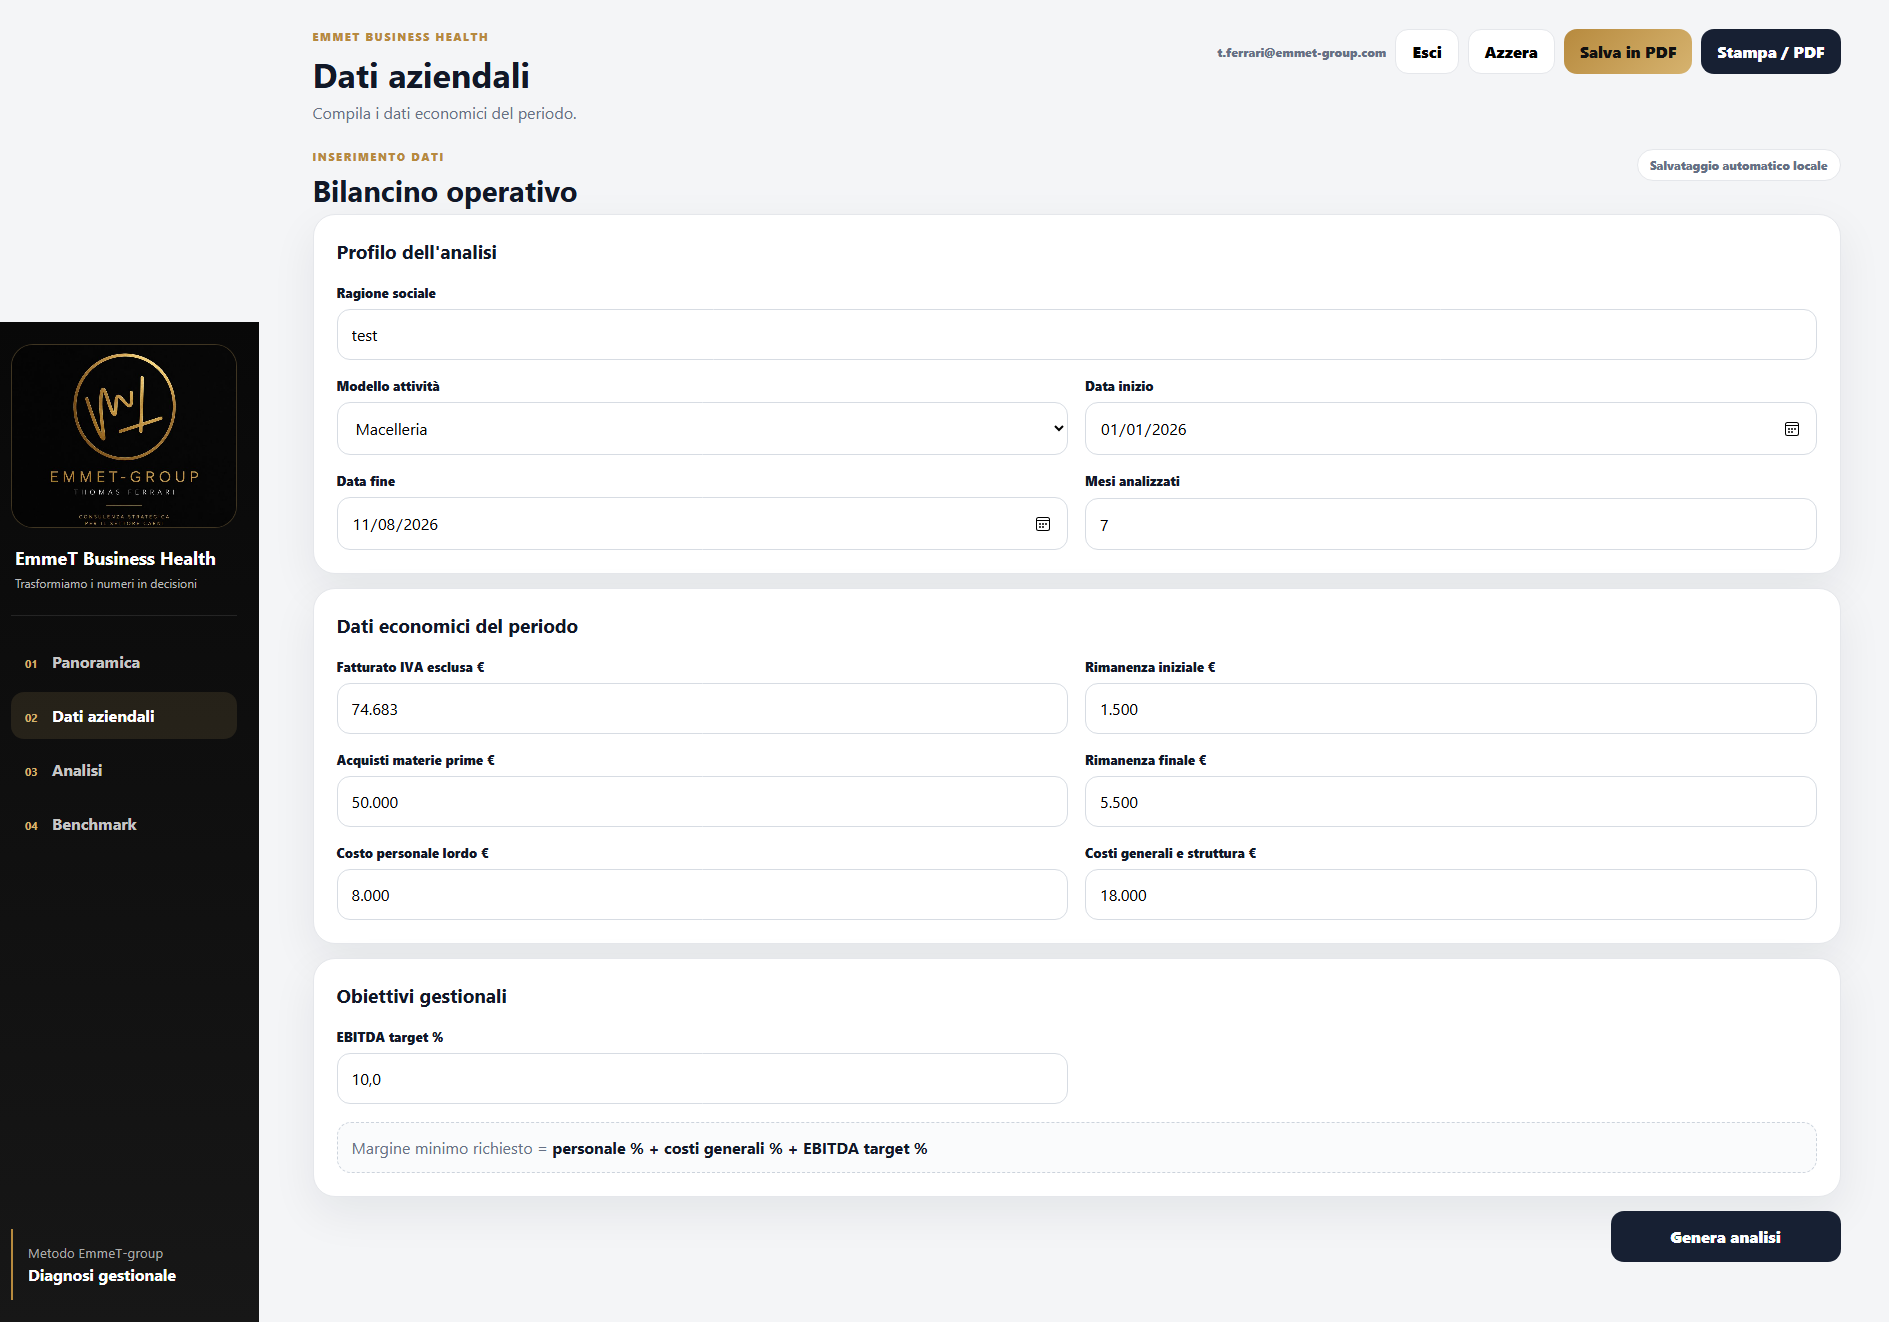This screenshot has width=1889, height=1322.
Task: Click the Rimanenza finale field
Action: (1450, 802)
